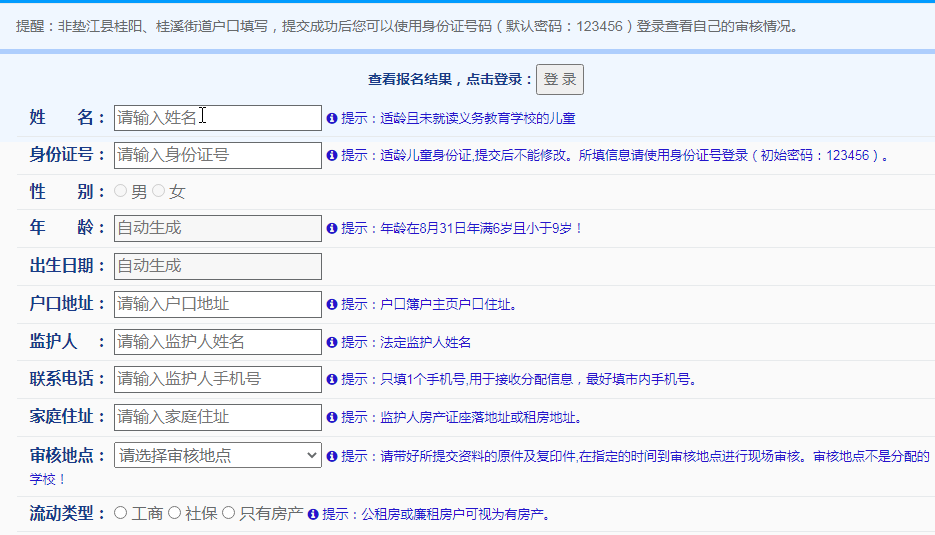Choose 工商 as 流动类型
The height and width of the screenshot is (535, 935).
121,513
